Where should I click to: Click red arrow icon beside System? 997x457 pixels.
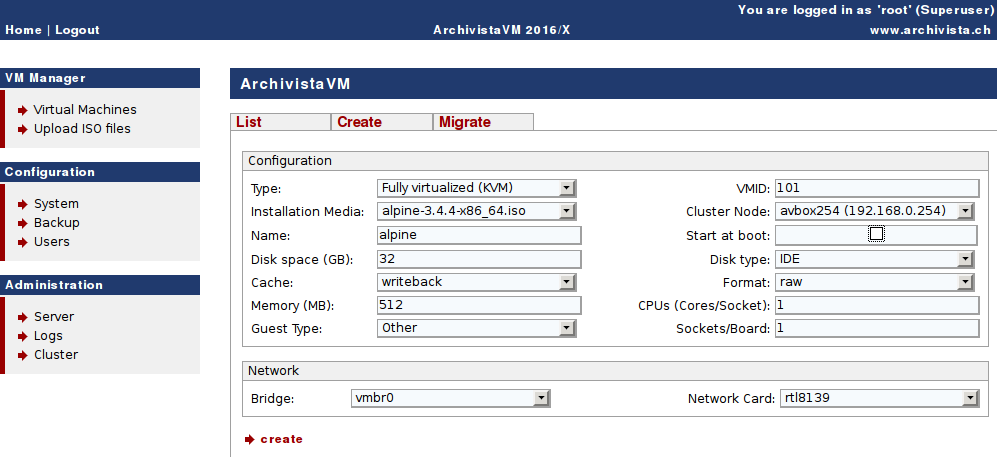(x=23, y=204)
